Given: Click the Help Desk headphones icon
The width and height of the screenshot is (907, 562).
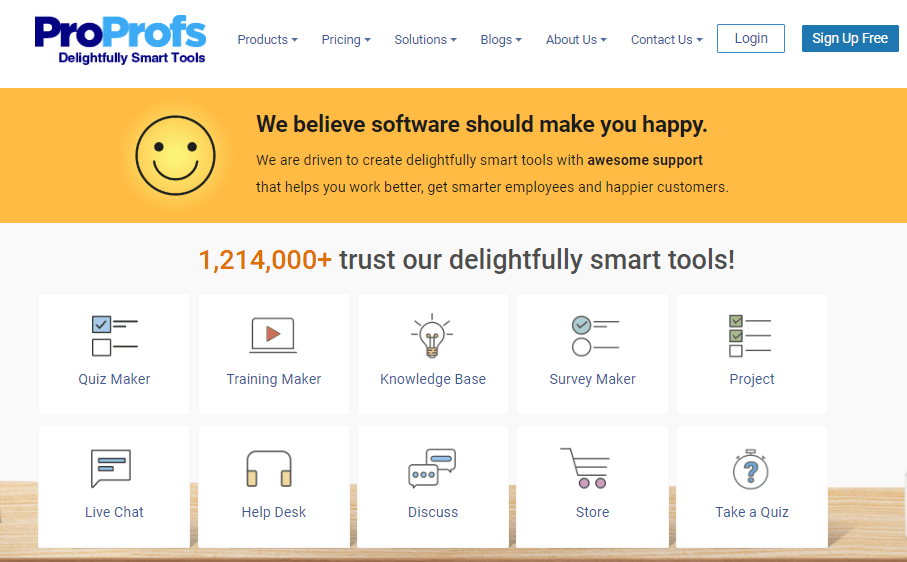Looking at the screenshot, I should pyautogui.click(x=269, y=468).
